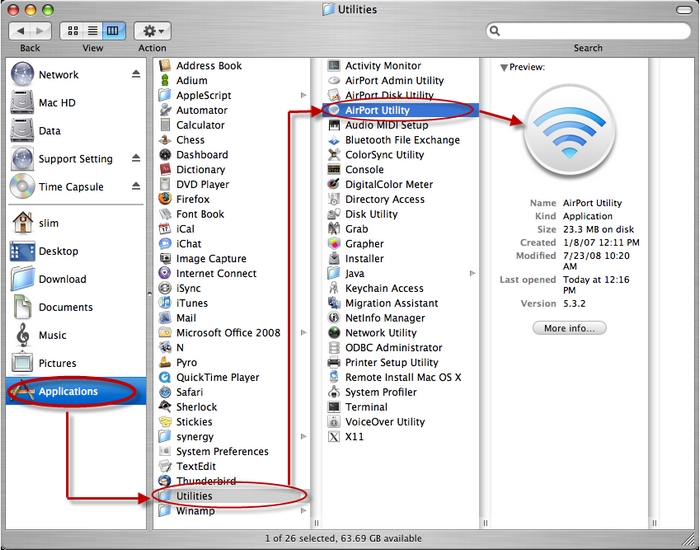Screen dimensions: 700x550
Task: Open Documents in the sidebar
Action: tap(76, 307)
